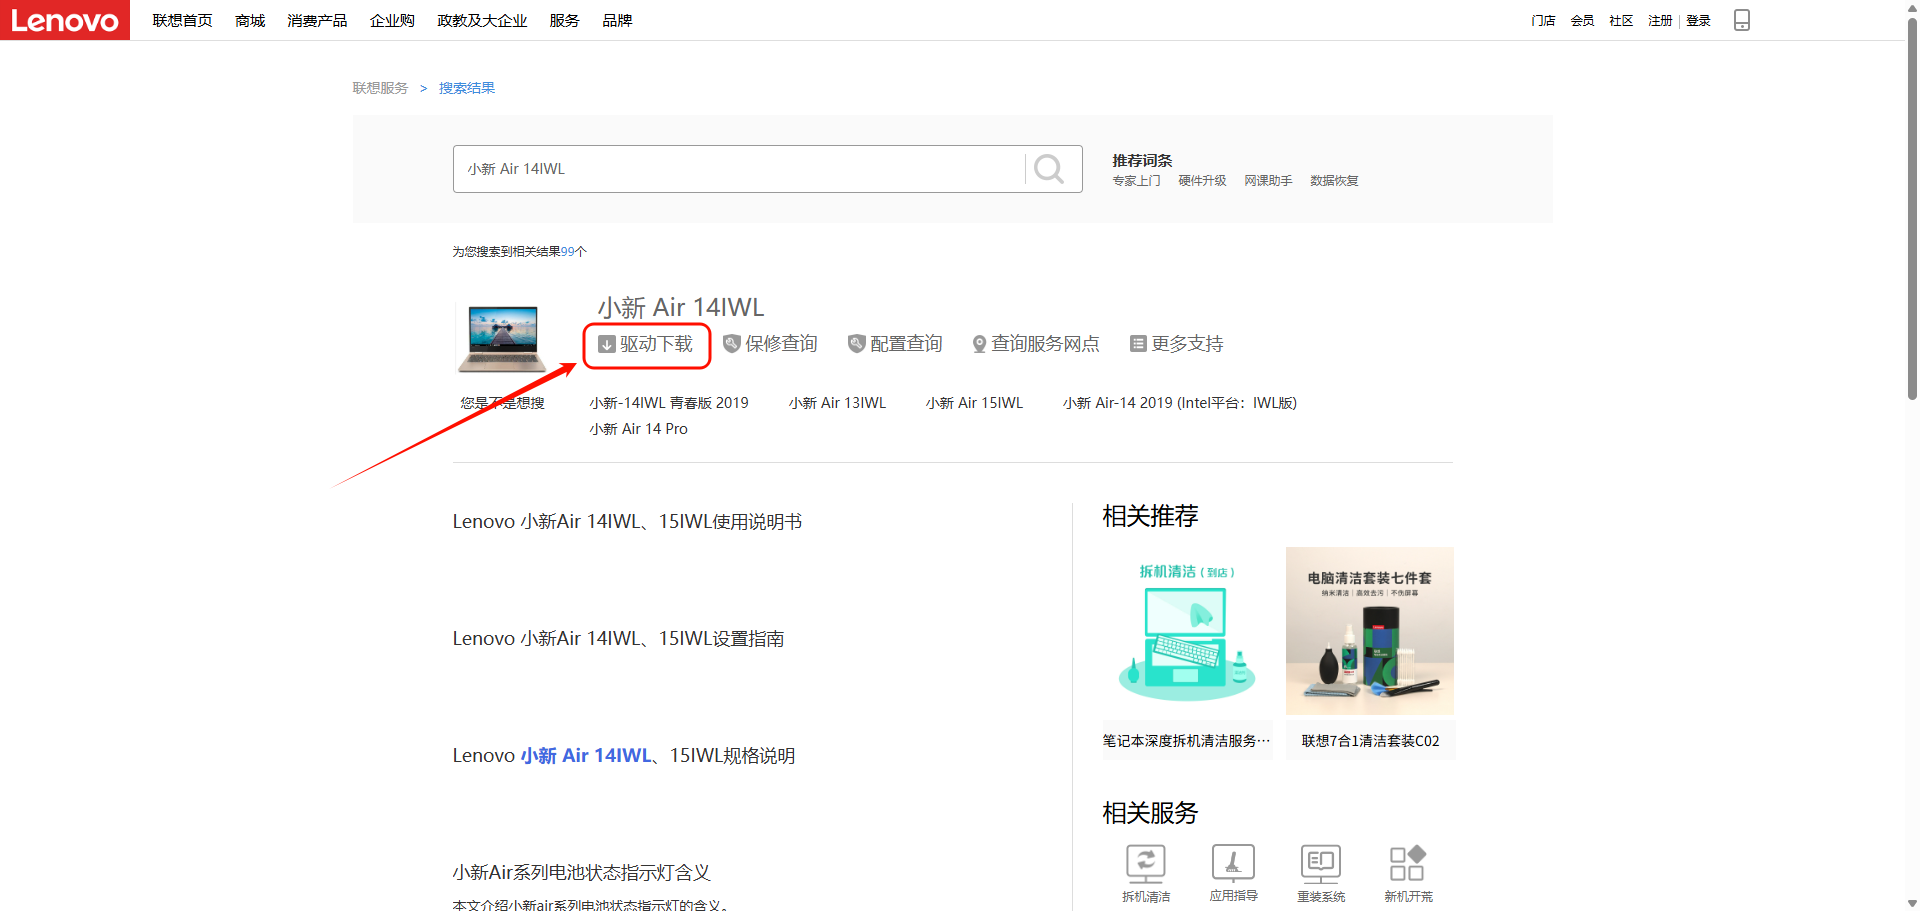Screen dimensions: 1920x911
Task: Click the 配置查询 icon
Action: (x=857, y=344)
